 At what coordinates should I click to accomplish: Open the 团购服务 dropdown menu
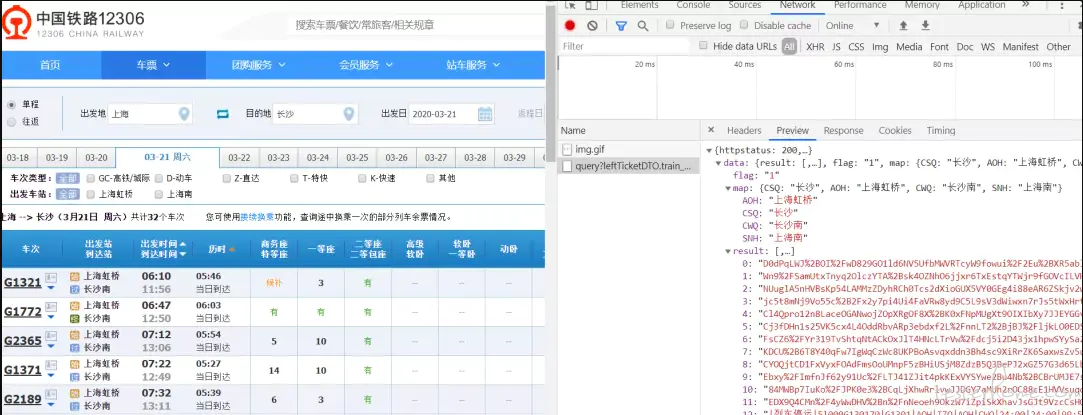258,65
